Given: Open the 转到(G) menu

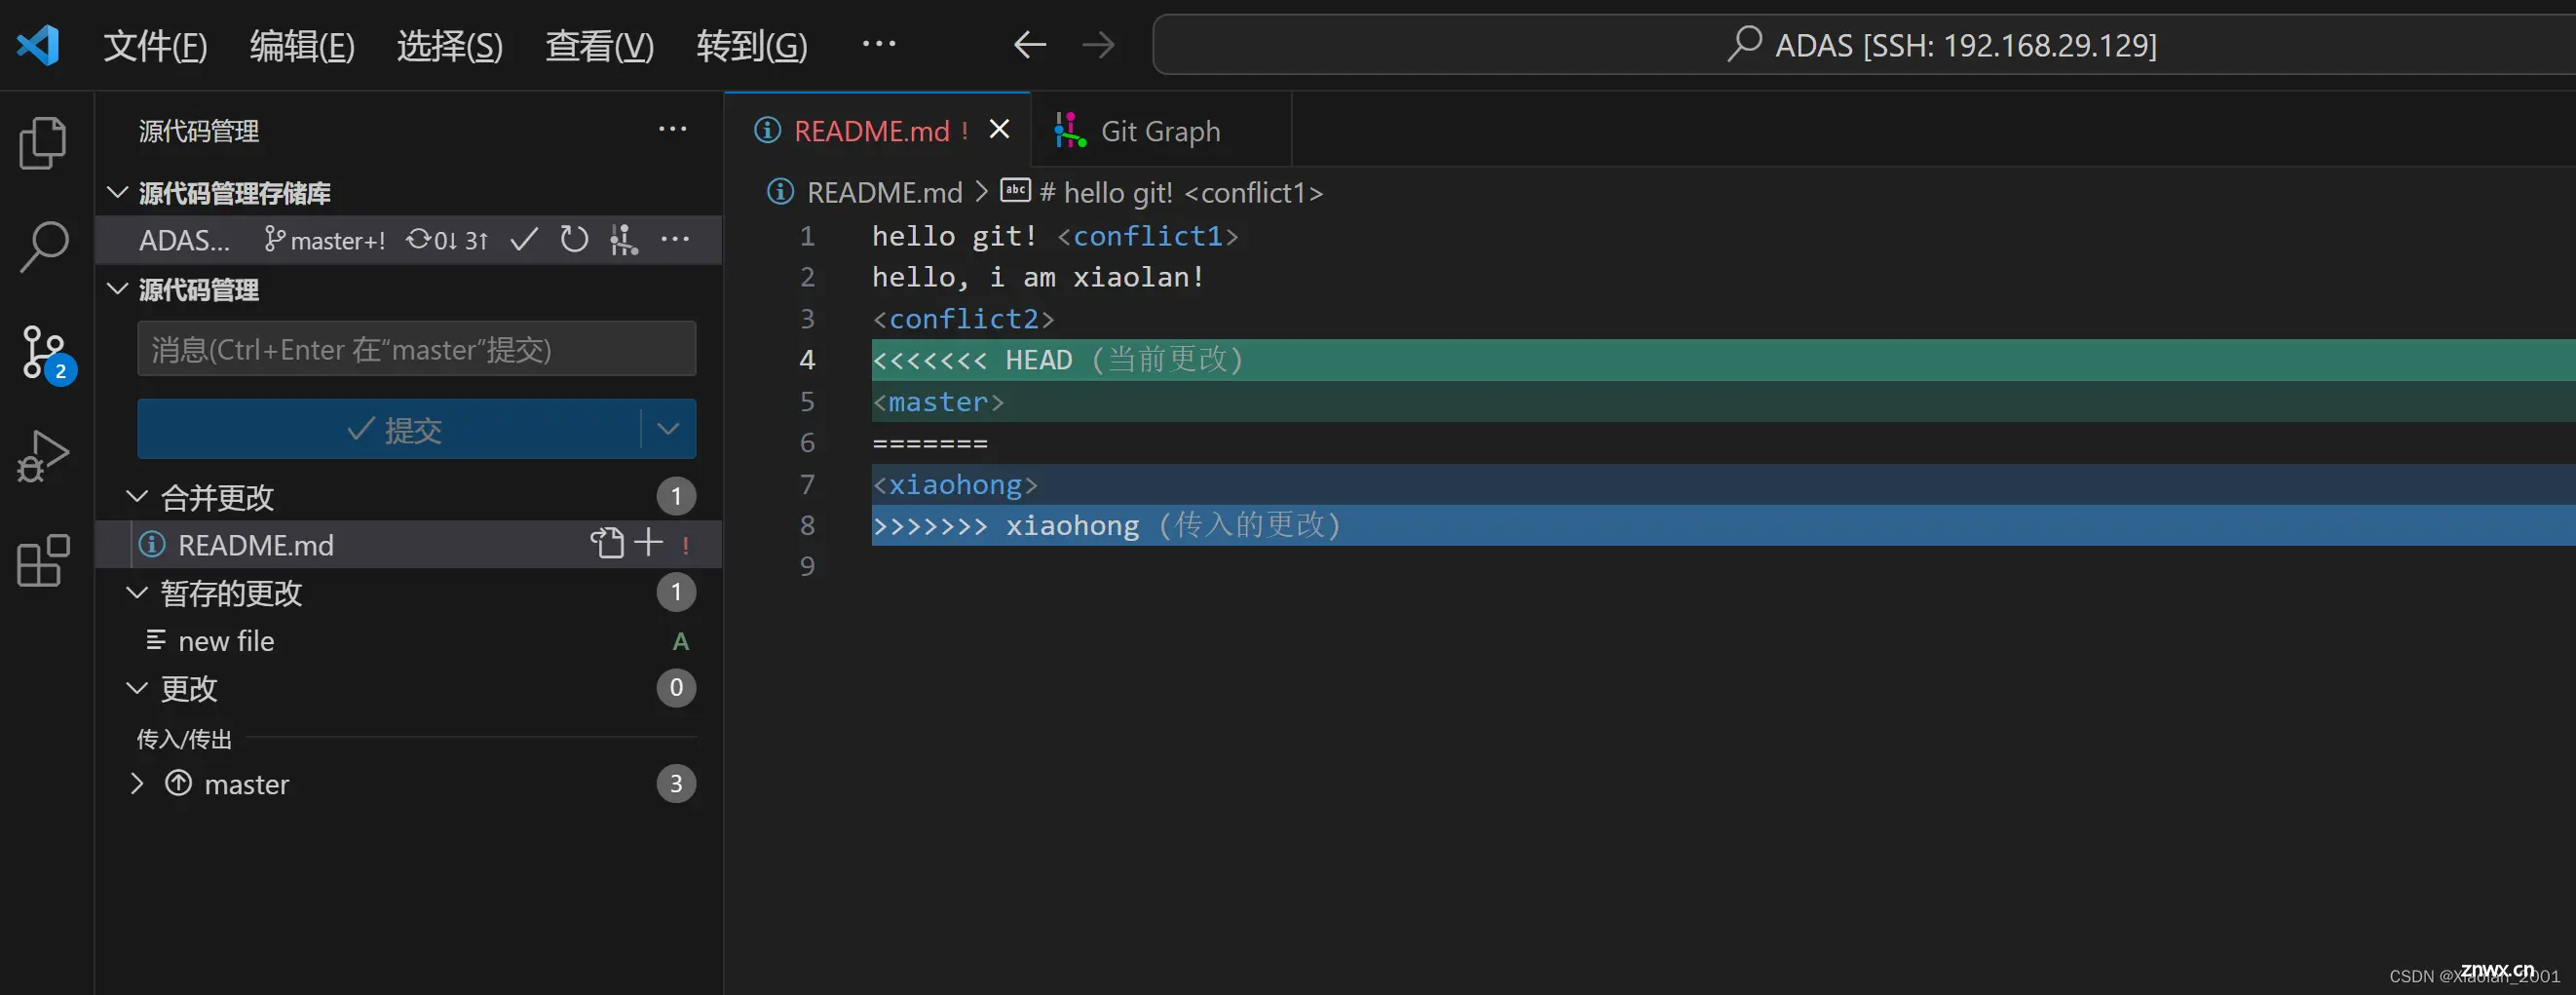Looking at the screenshot, I should pyautogui.click(x=752, y=45).
